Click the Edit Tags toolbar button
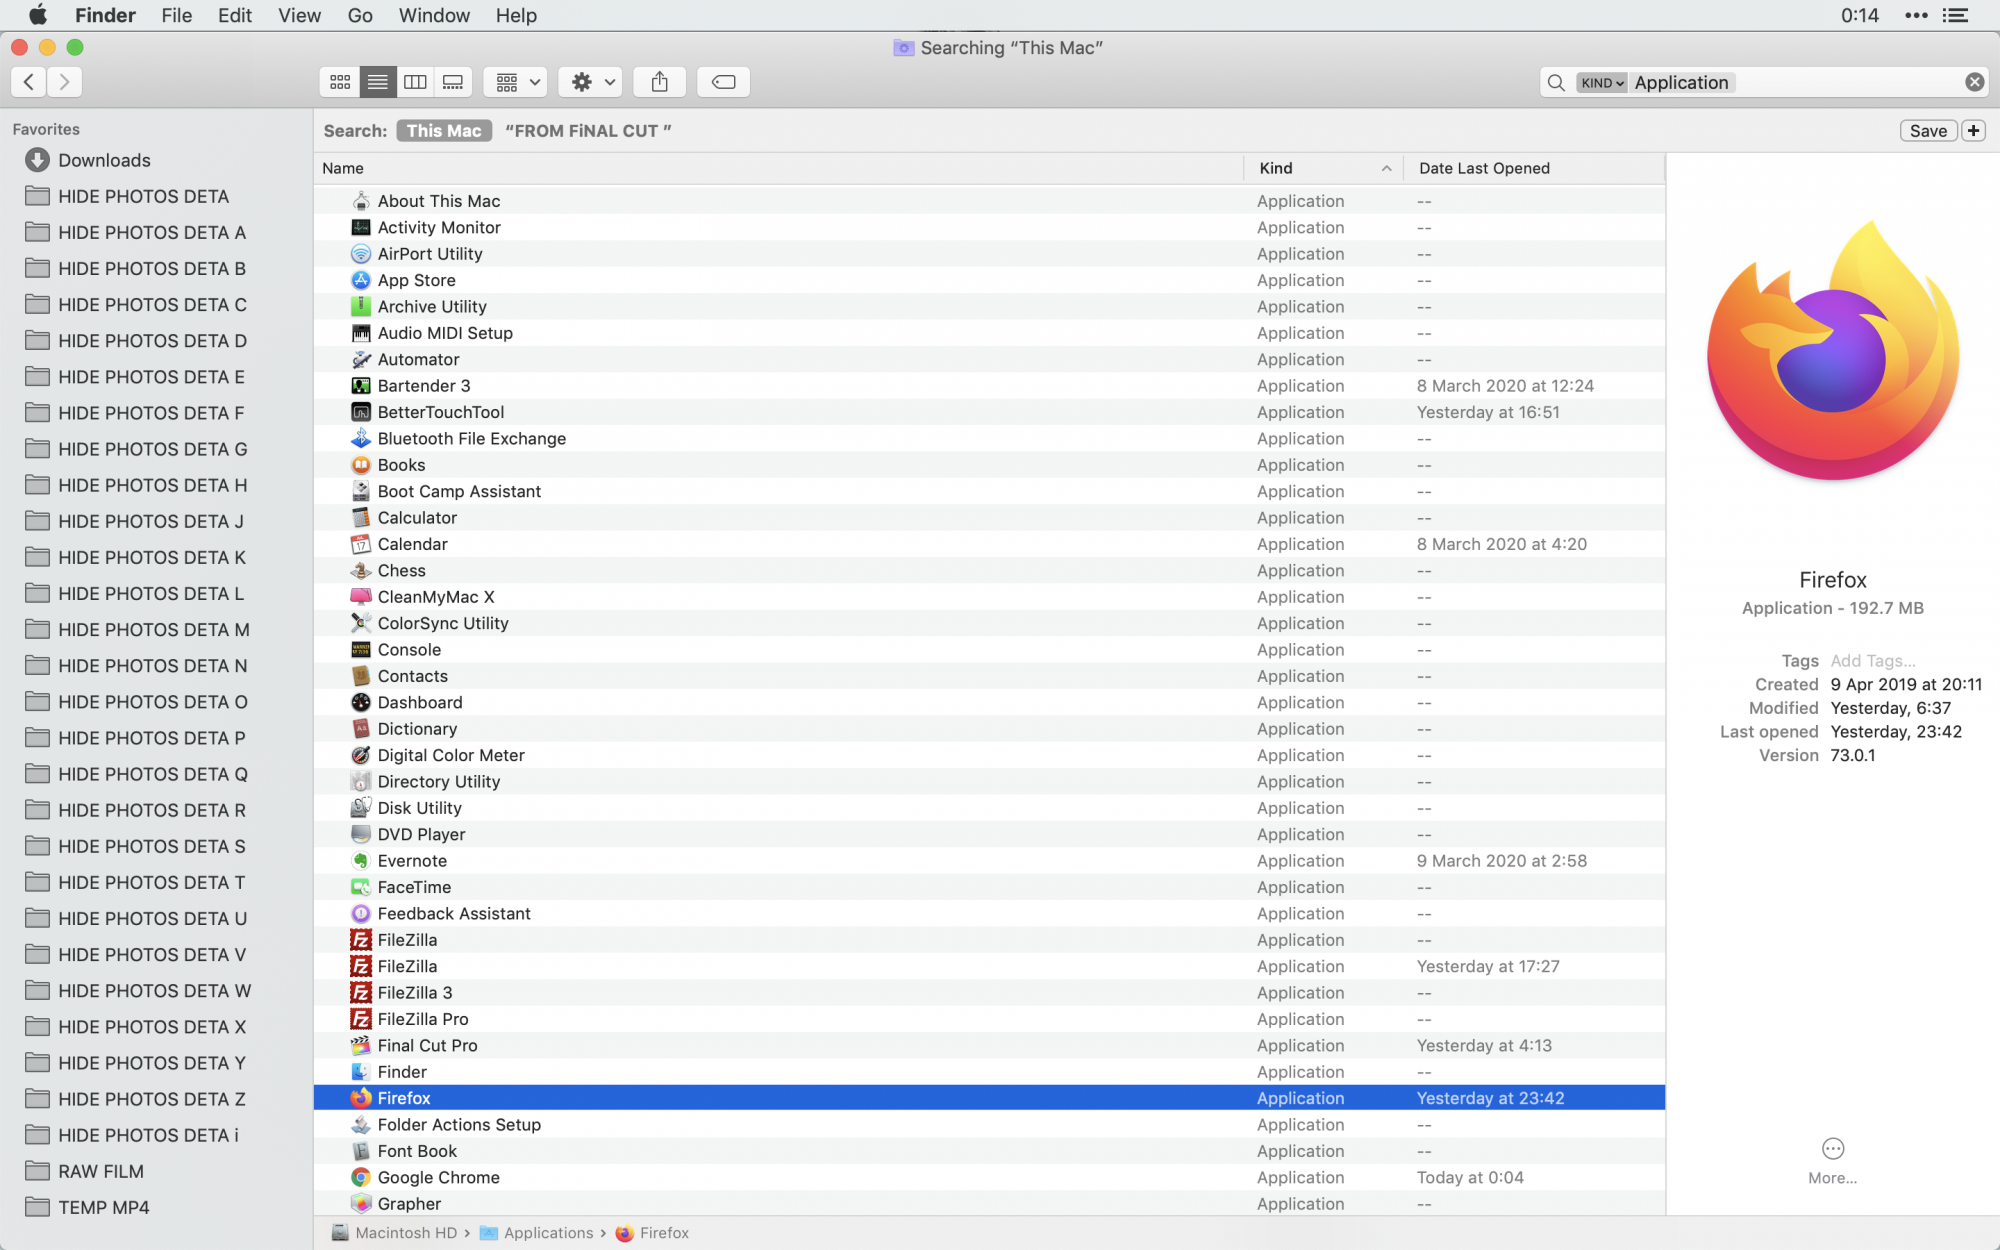This screenshot has height=1250, width=2000. click(723, 82)
